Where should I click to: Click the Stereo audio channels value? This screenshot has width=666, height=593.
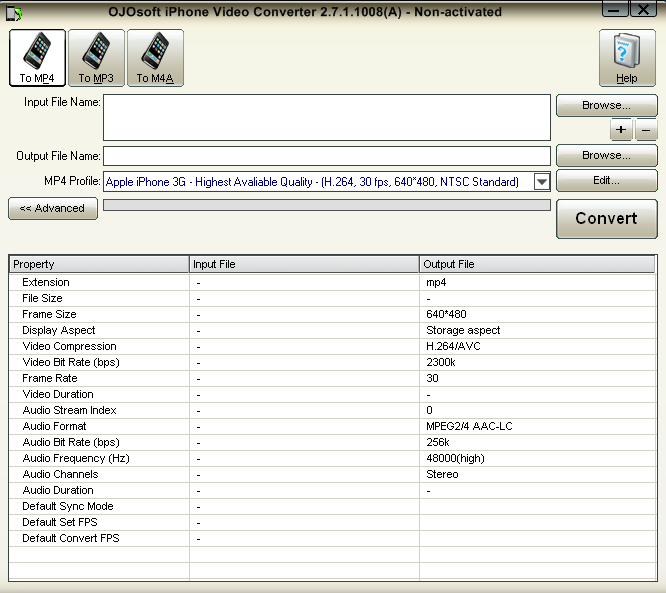point(442,474)
